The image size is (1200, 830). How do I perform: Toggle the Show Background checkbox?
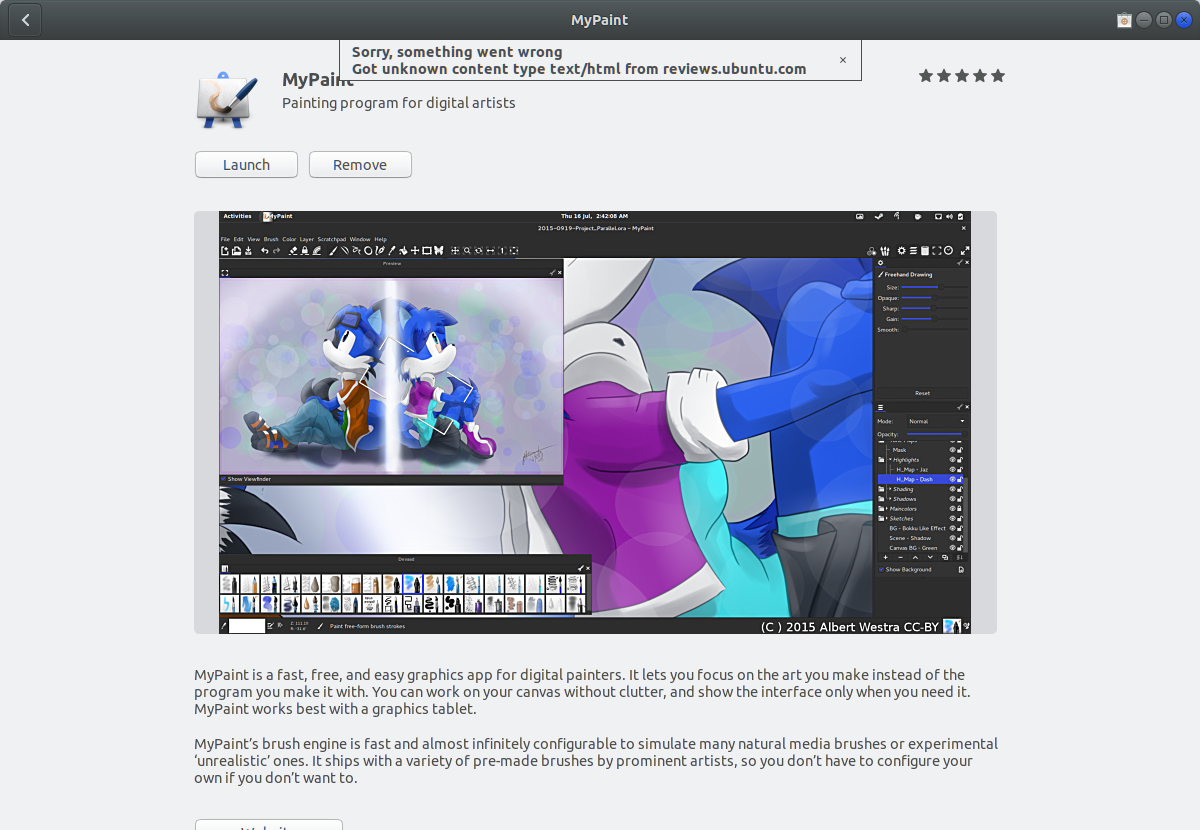(881, 570)
